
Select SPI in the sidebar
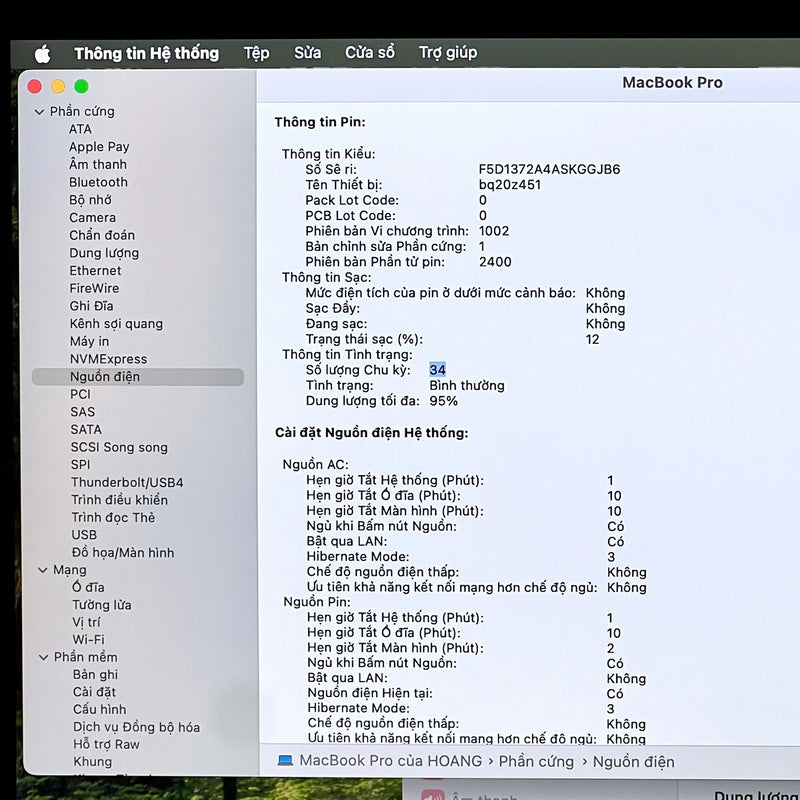coord(80,465)
